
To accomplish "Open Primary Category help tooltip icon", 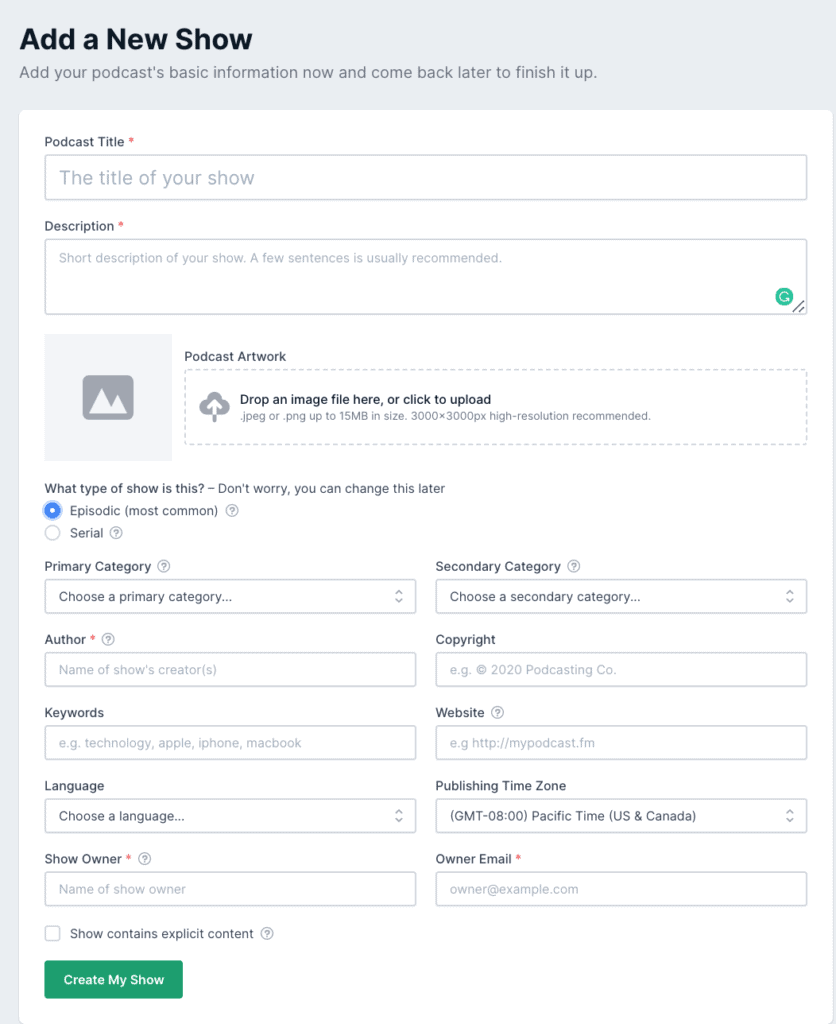I will pyautogui.click(x=164, y=566).
